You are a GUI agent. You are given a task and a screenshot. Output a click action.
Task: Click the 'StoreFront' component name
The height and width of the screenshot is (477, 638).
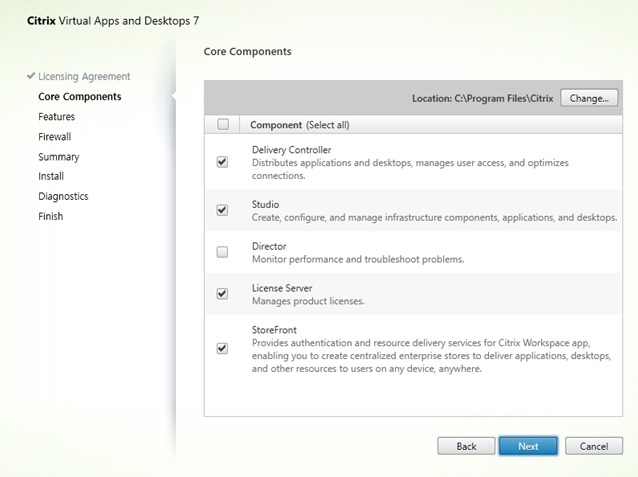pos(274,330)
